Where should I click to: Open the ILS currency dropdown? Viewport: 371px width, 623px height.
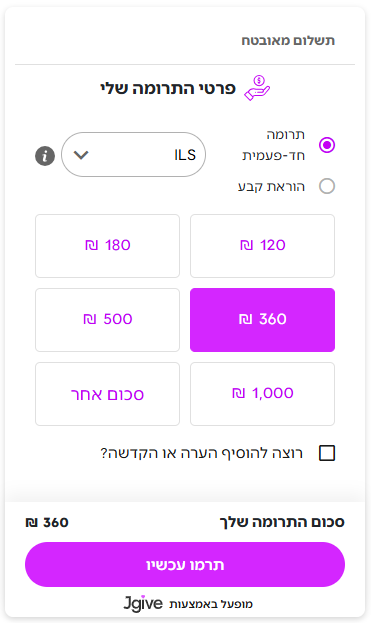133,155
